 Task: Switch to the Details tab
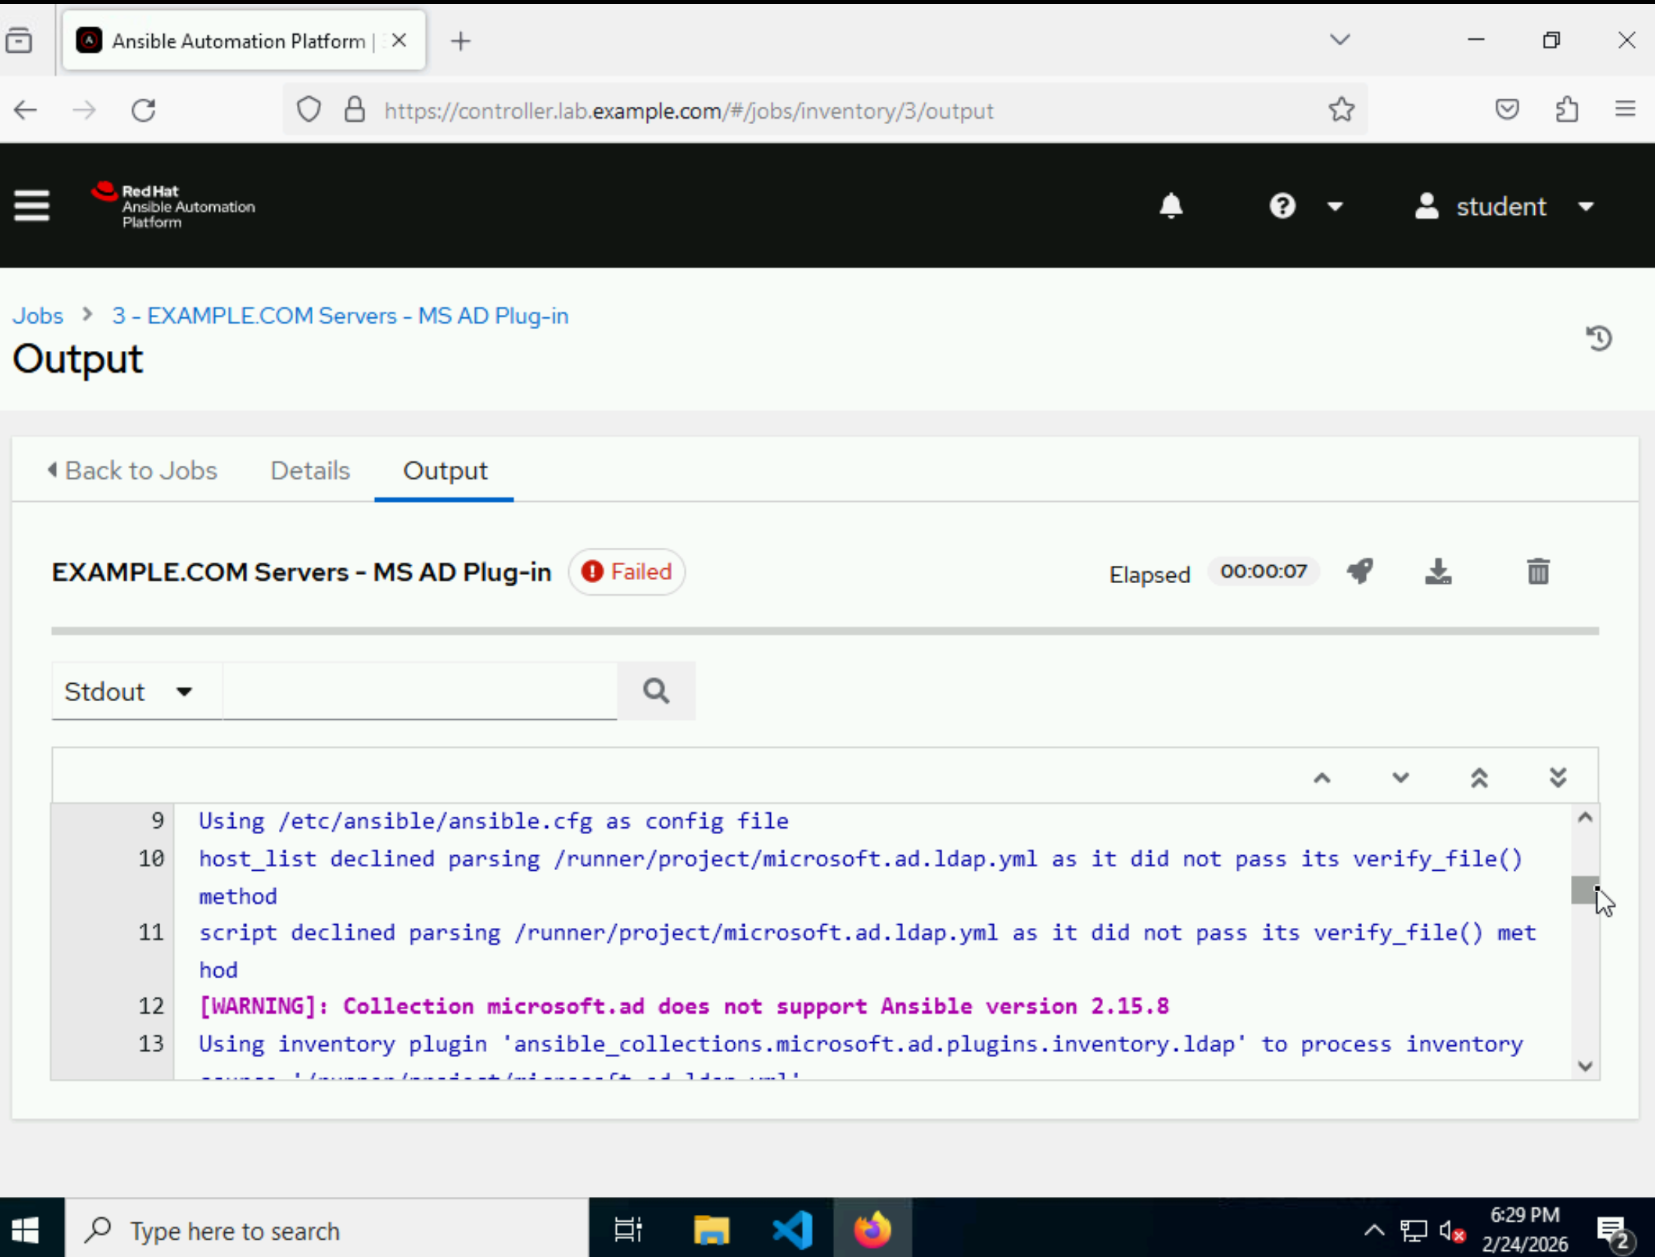click(x=310, y=471)
